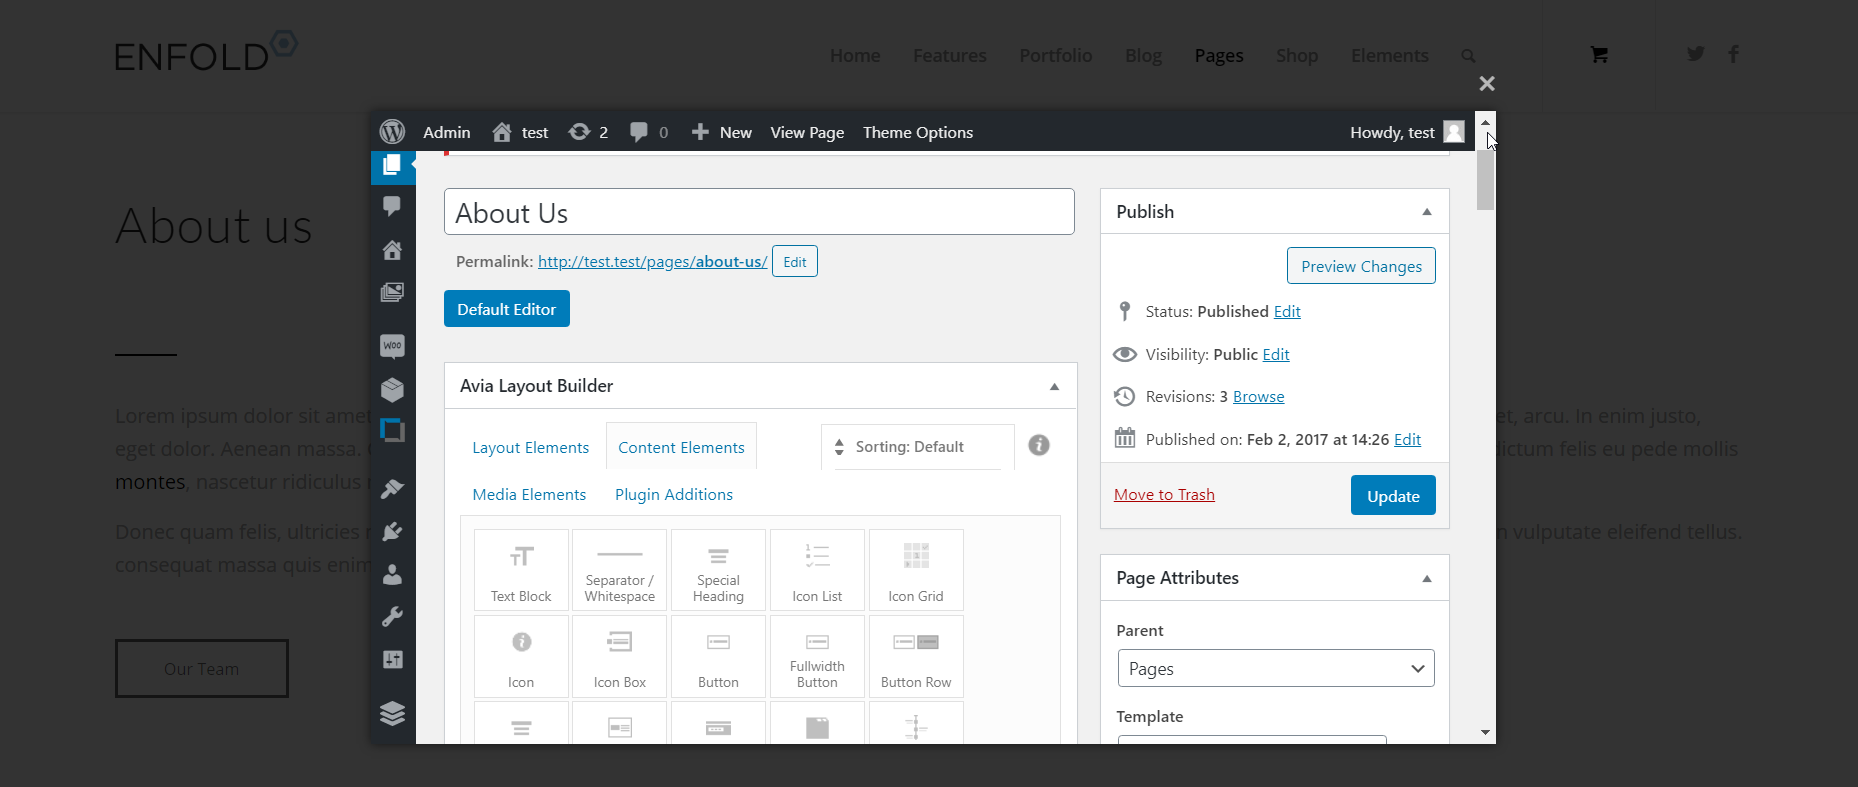Add Icon Grid element
Viewport: 1858px width, 787px height.
tap(916, 570)
